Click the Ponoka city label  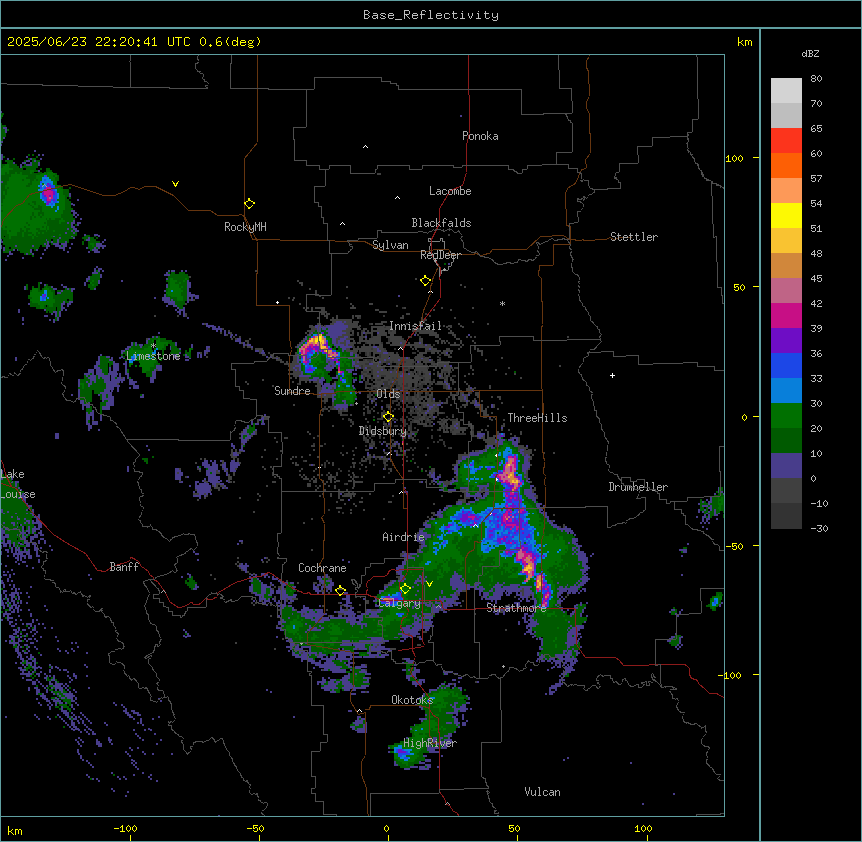(480, 136)
